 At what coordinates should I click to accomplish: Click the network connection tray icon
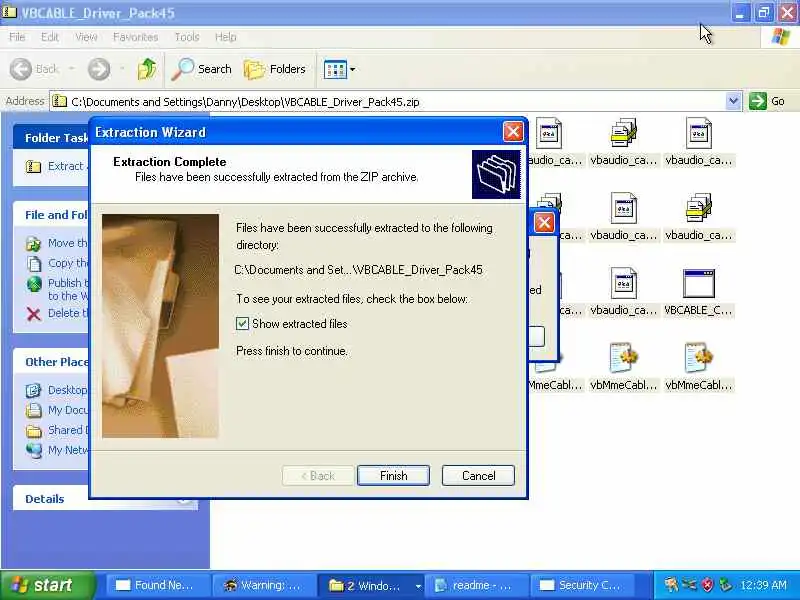(689, 585)
